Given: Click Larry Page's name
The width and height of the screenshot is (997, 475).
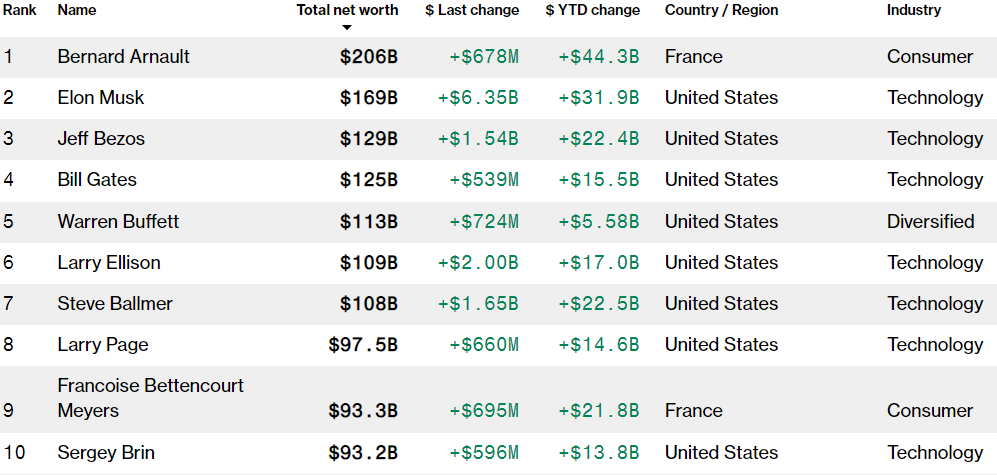Looking at the screenshot, I should [103, 345].
